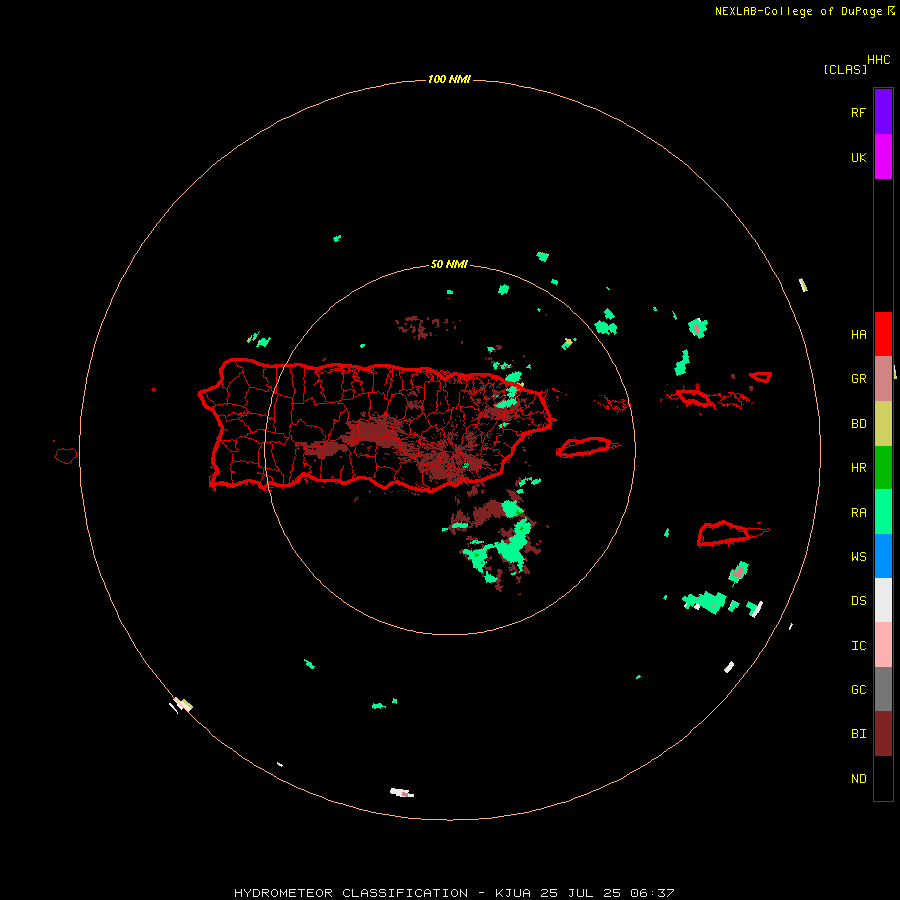Viewport: 900px width, 900px height.
Task: Click the WS legend label
Action: point(858,557)
